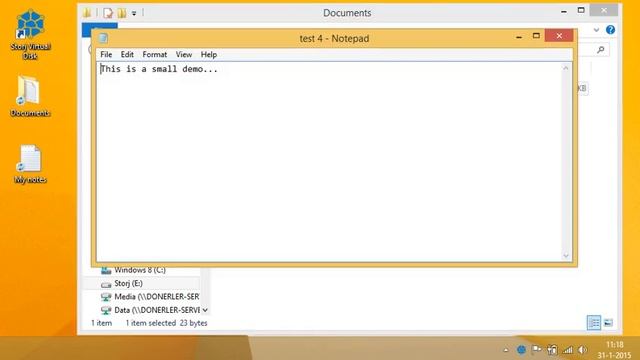Show hidden system tray icons

[x=506, y=350]
